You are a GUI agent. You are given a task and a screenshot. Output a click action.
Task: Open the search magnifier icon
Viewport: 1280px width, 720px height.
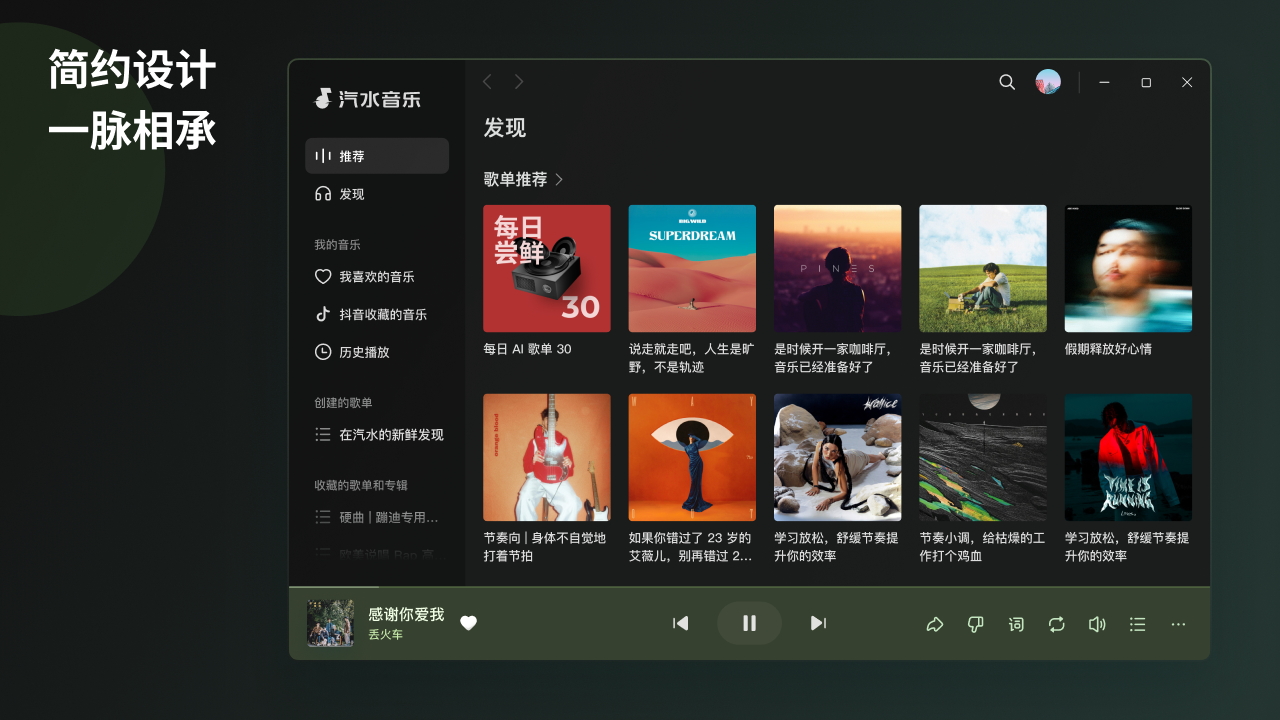(x=1007, y=82)
